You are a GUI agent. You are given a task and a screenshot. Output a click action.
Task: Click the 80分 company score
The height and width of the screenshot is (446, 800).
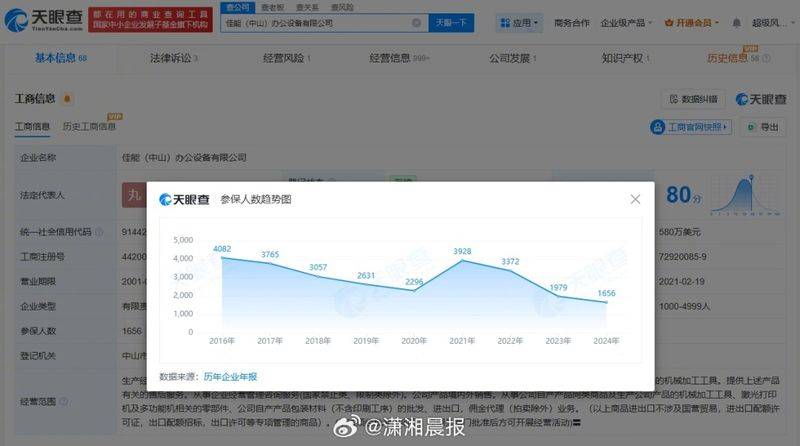tap(684, 195)
